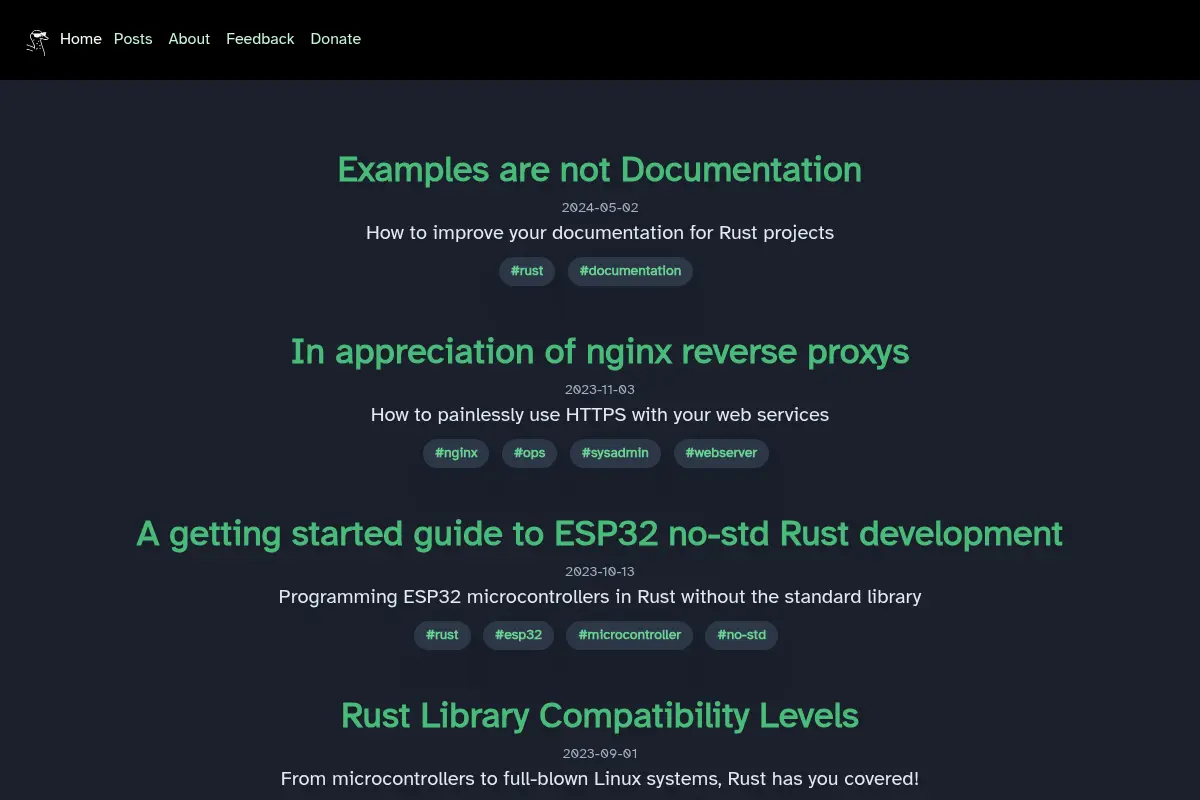Select the #documentation tag
1200x800 pixels.
point(630,271)
